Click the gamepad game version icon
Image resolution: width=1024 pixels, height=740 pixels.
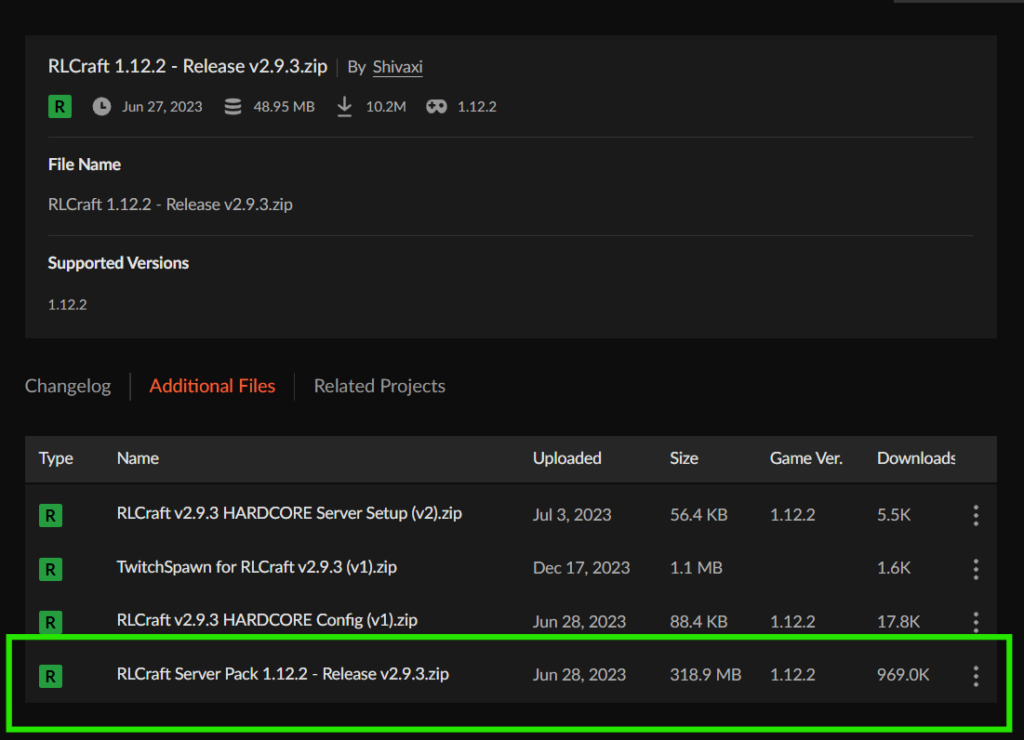436,106
